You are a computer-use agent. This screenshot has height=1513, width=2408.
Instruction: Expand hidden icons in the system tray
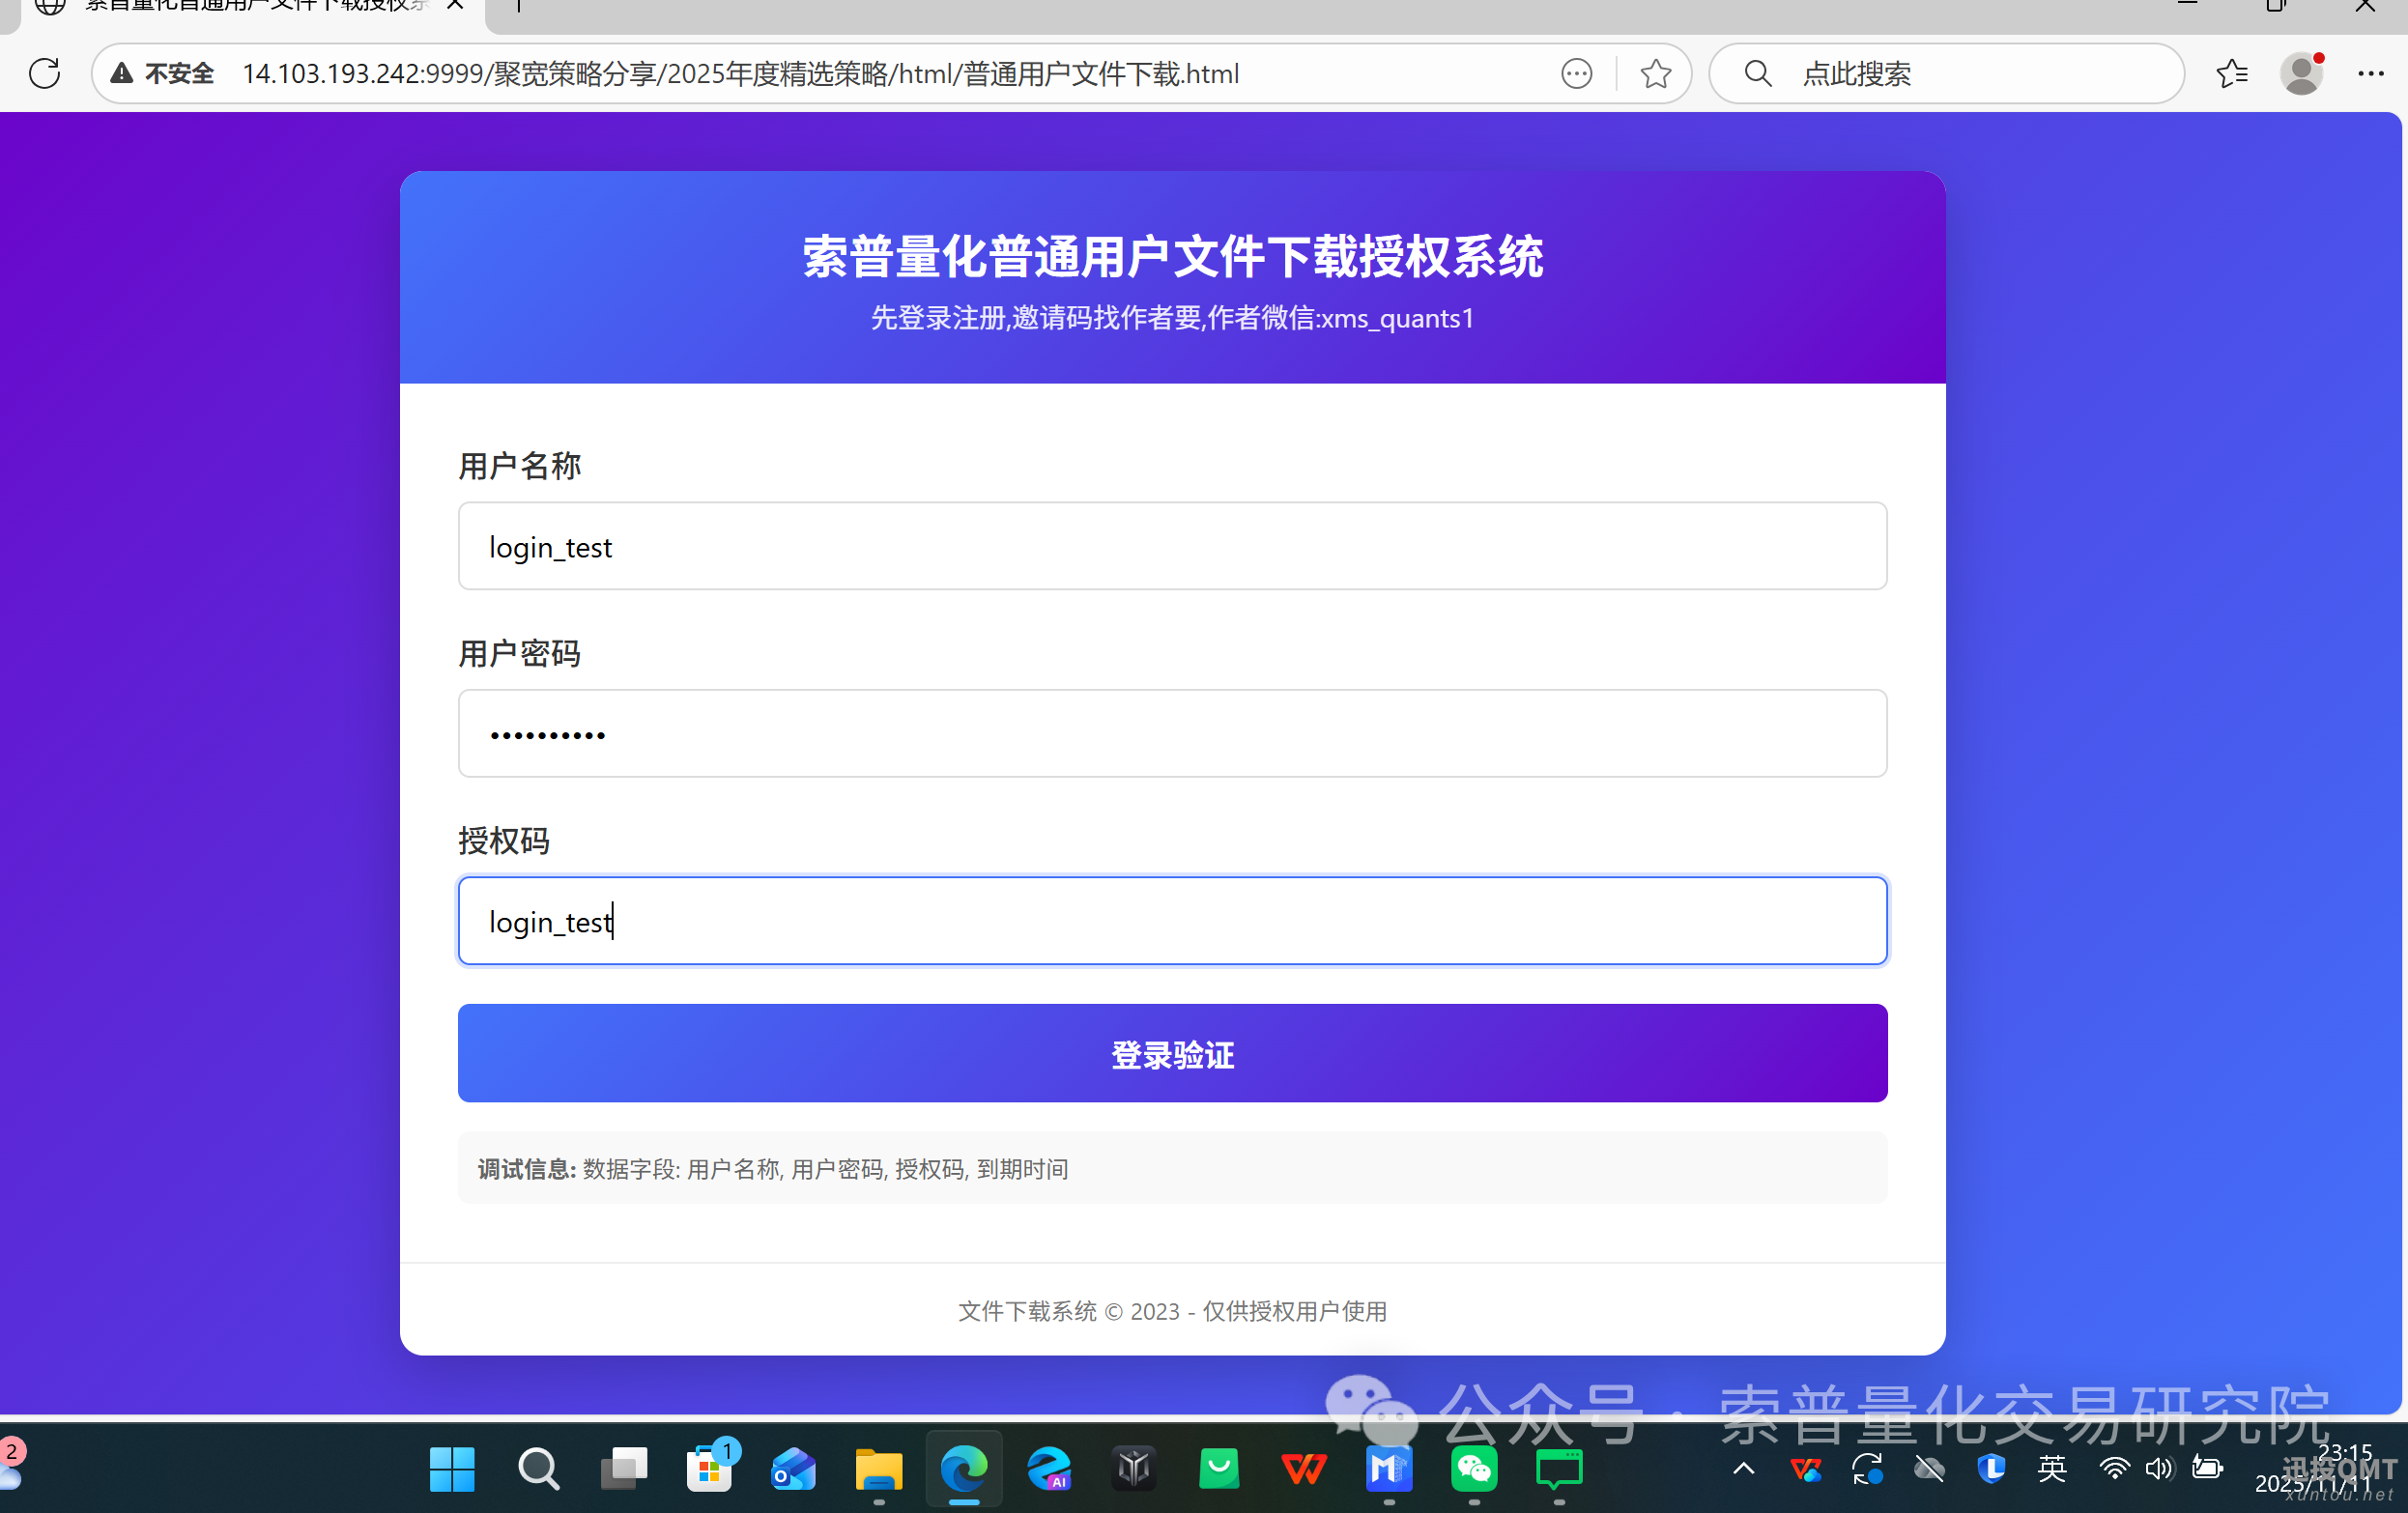pyautogui.click(x=1742, y=1468)
